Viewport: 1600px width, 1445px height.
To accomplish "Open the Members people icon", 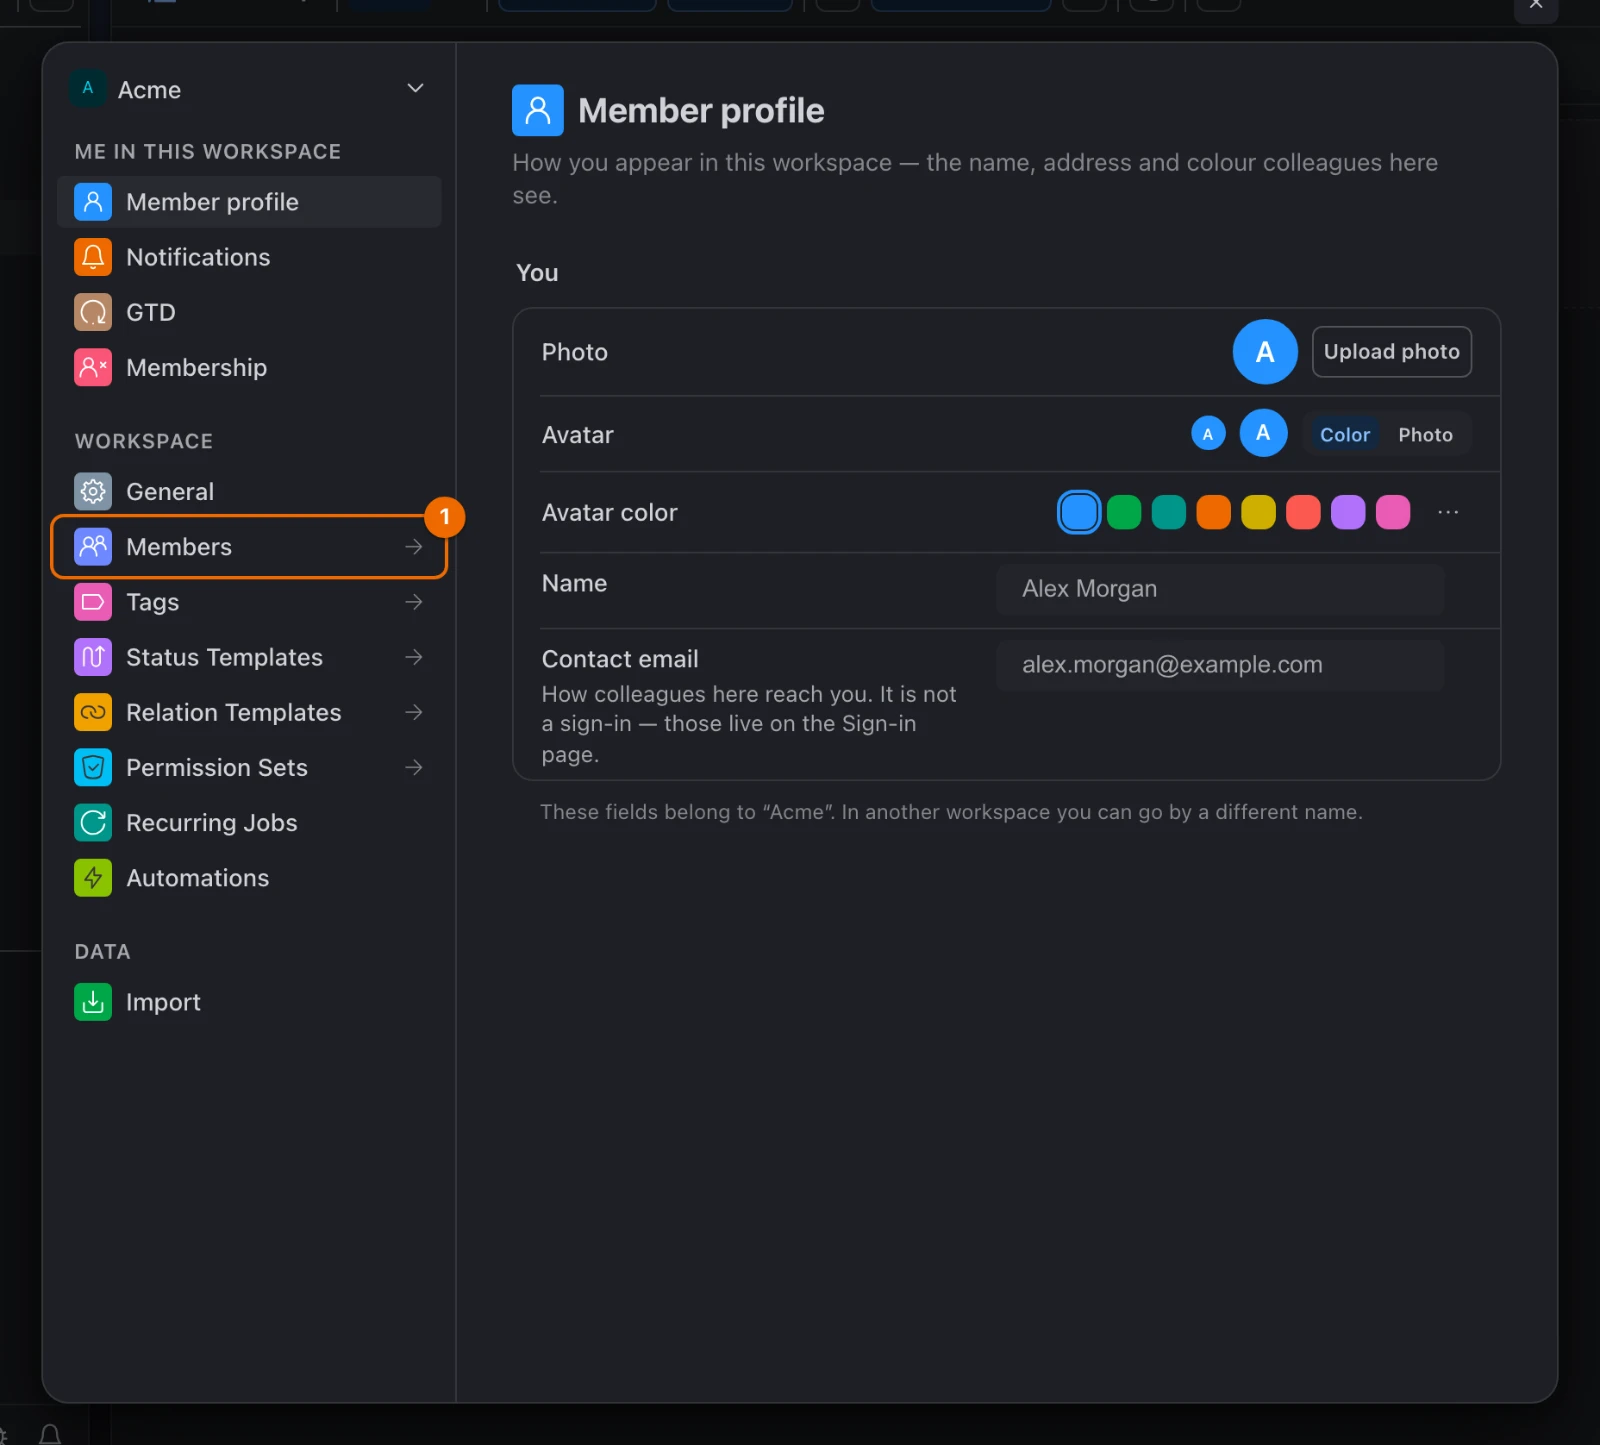I will (x=93, y=546).
